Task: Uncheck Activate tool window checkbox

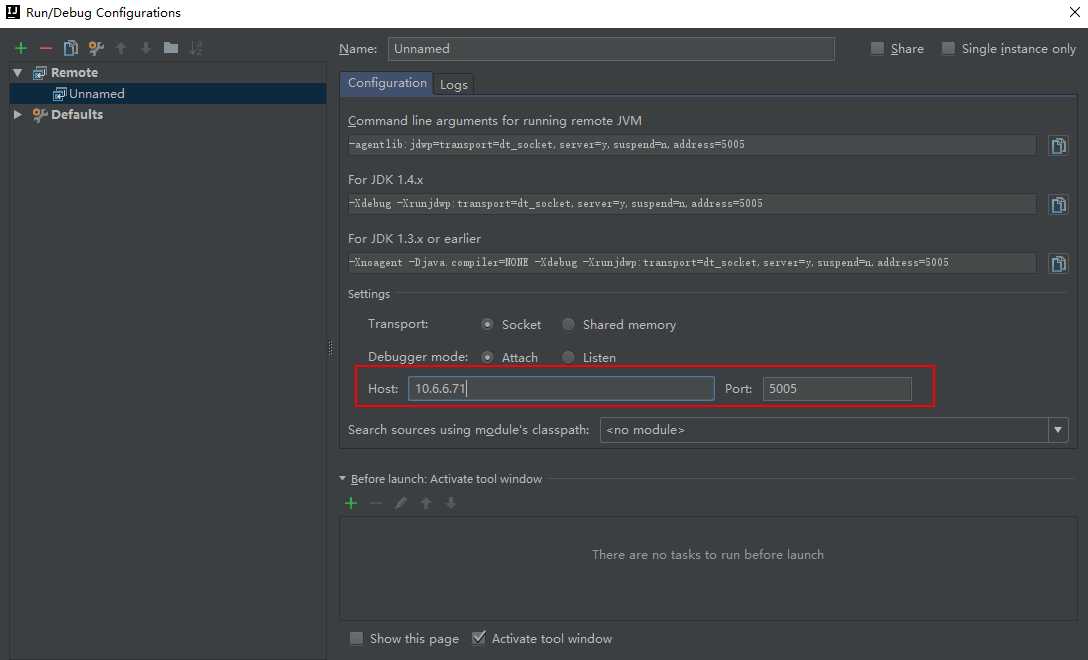Action: tap(479, 638)
